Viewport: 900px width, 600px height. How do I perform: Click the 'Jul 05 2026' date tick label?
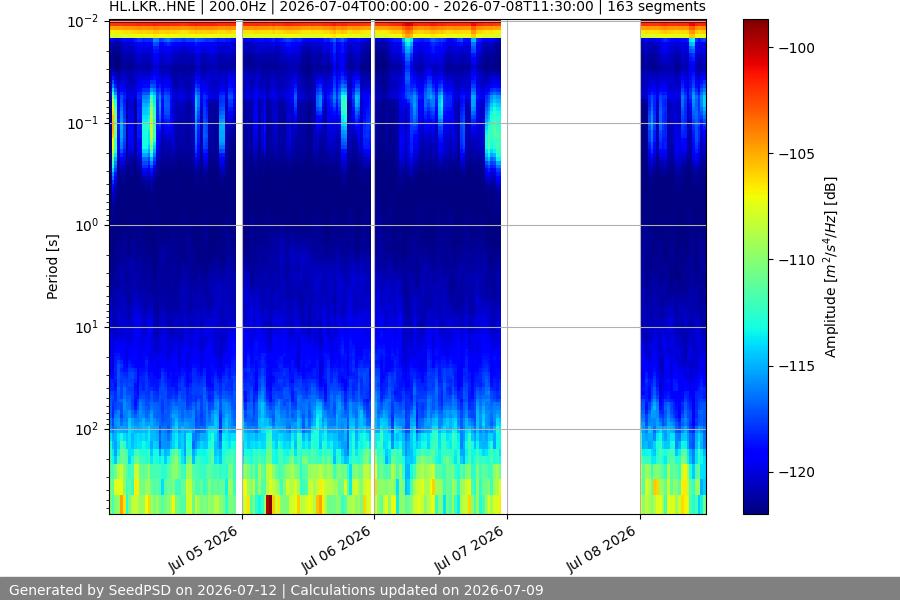pos(203,549)
